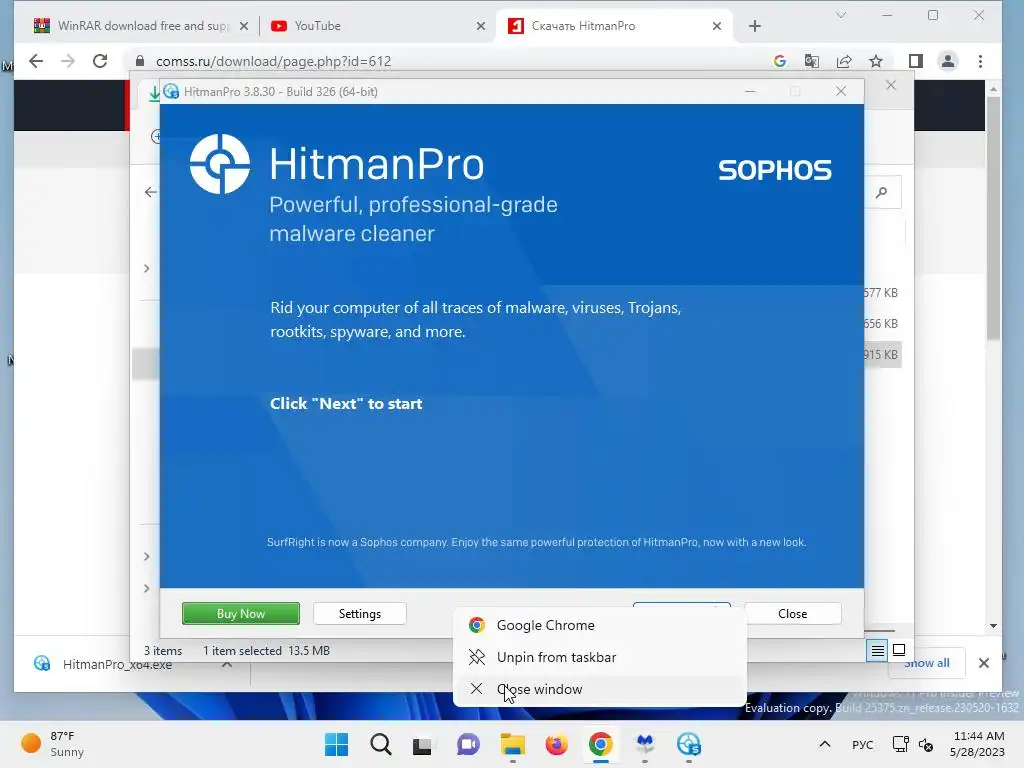The width and height of the screenshot is (1024, 768).
Task: Click the Chrome back arrow
Action: click(36, 61)
